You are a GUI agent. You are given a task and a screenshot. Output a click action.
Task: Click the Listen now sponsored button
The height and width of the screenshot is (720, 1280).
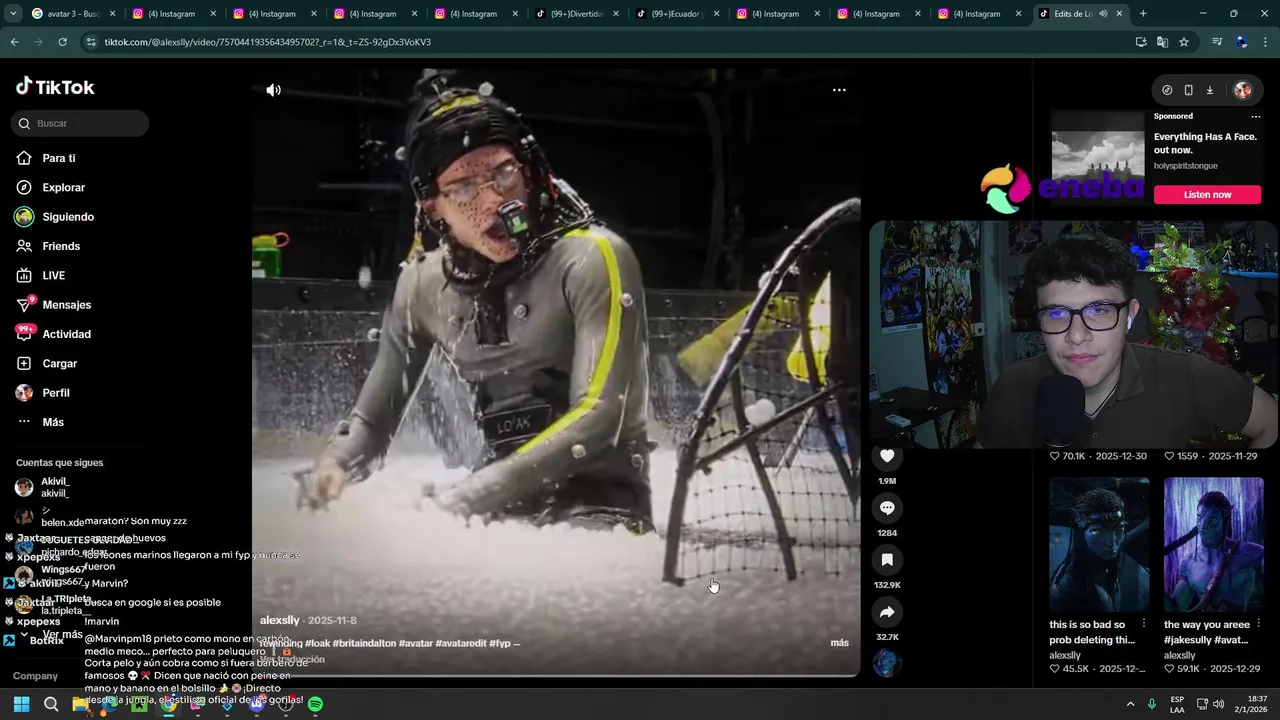[1207, 195]
